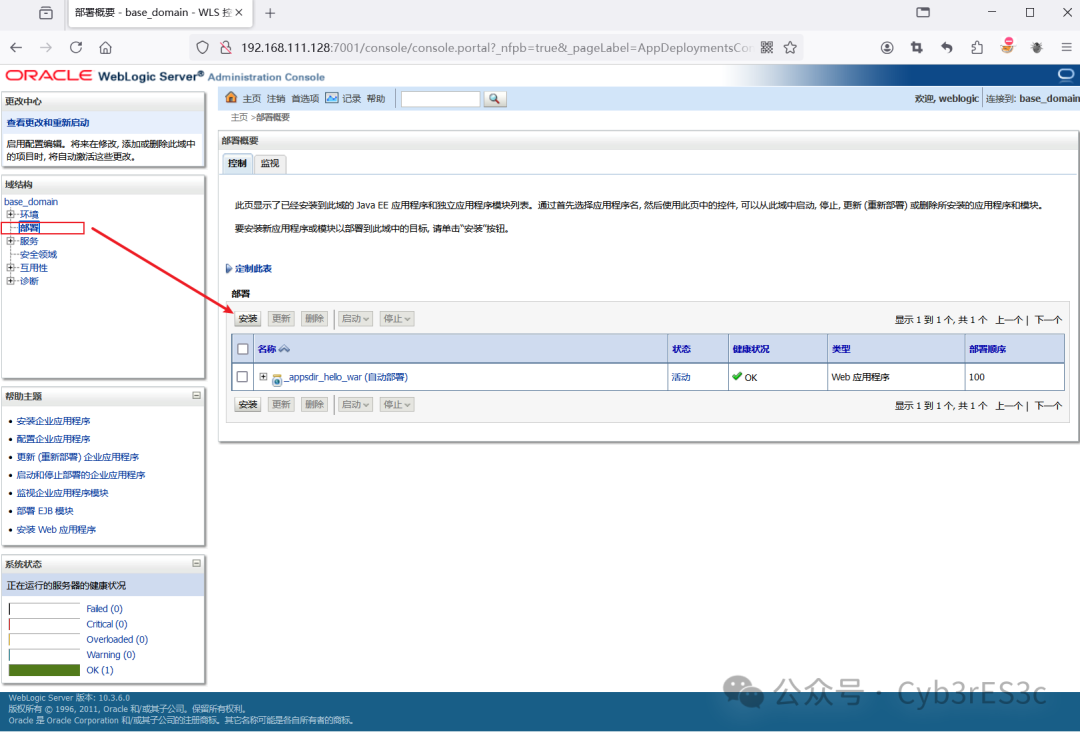Viewport: 1080px width, 736px height.
Task: Click the lower 安装 button
Action: 248,405
